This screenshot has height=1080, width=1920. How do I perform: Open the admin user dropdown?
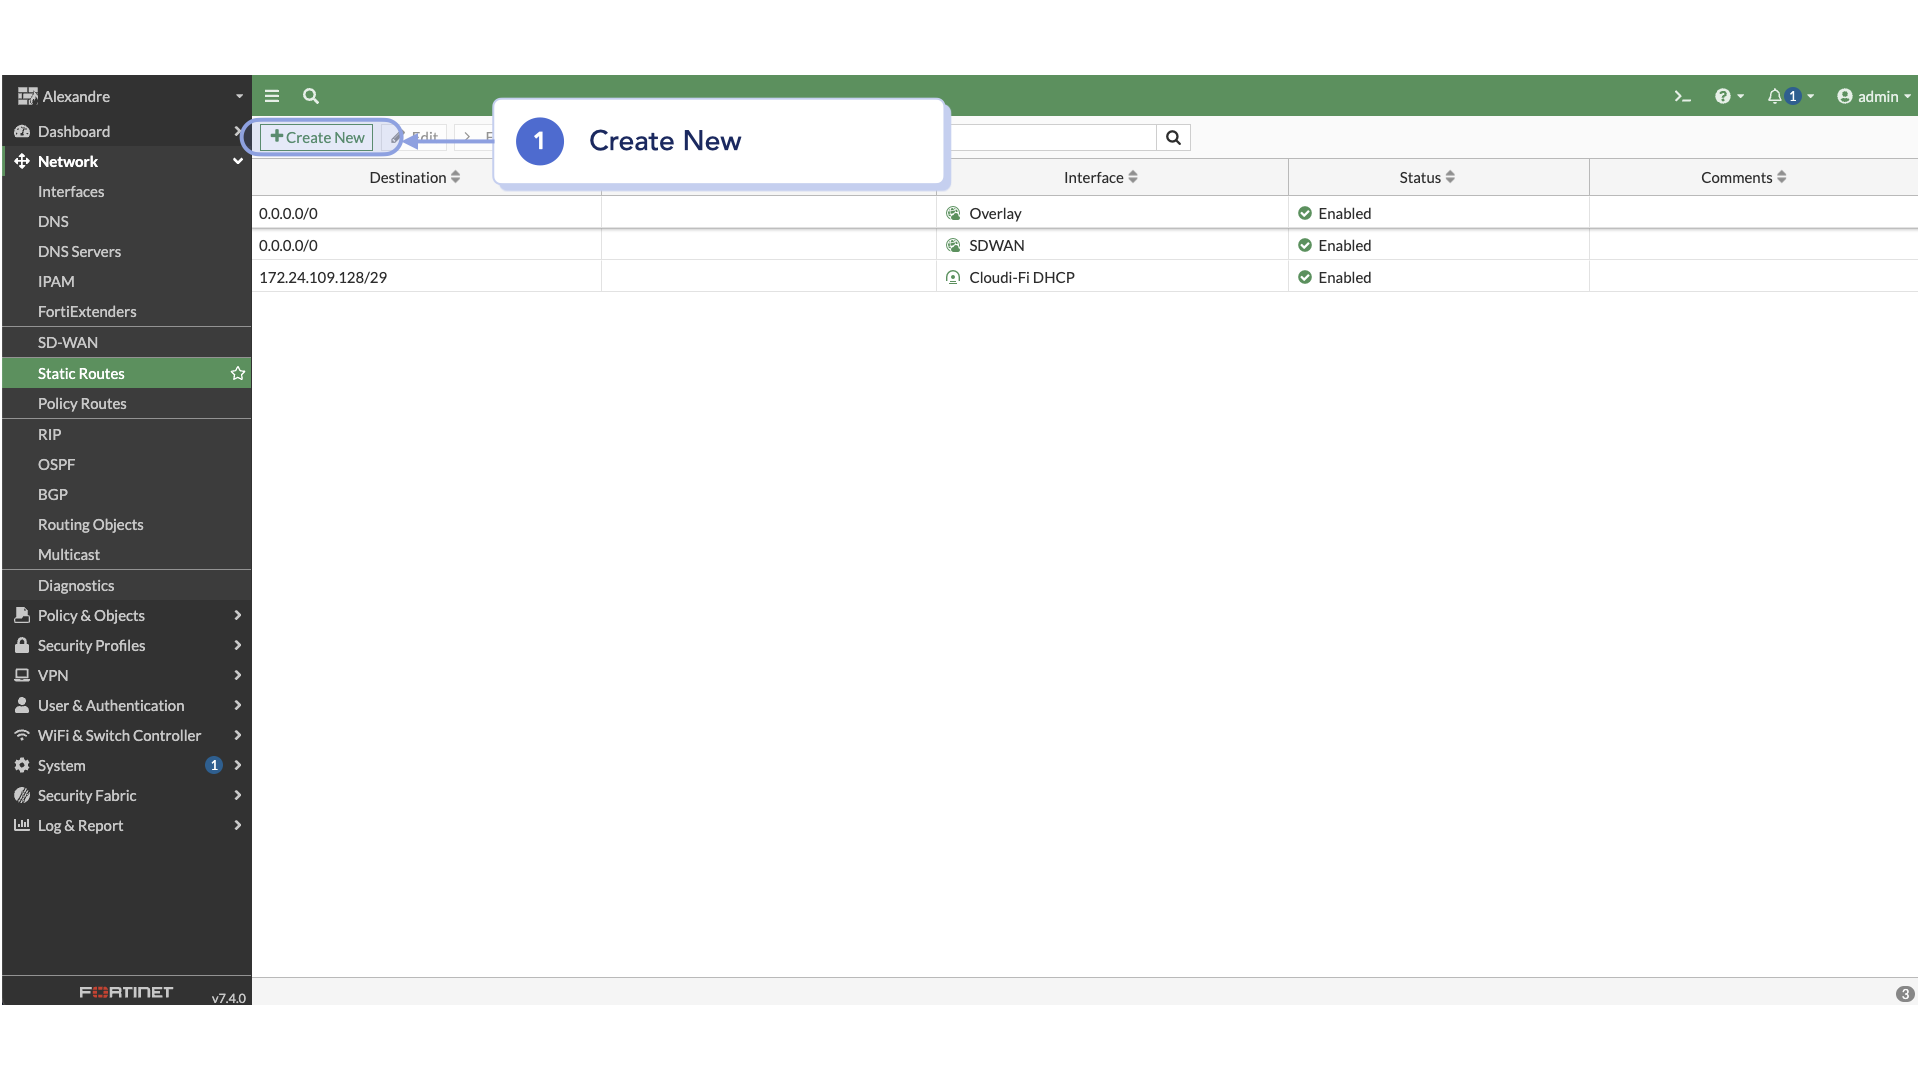coord(1873,97)
